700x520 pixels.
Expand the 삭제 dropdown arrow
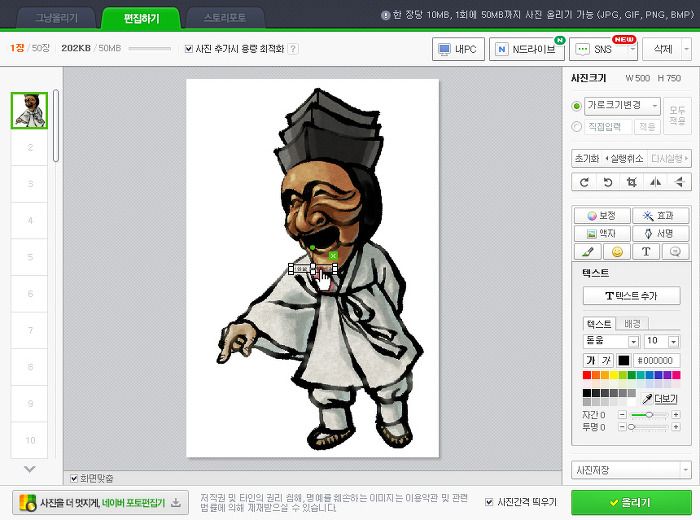pos(687,49)
